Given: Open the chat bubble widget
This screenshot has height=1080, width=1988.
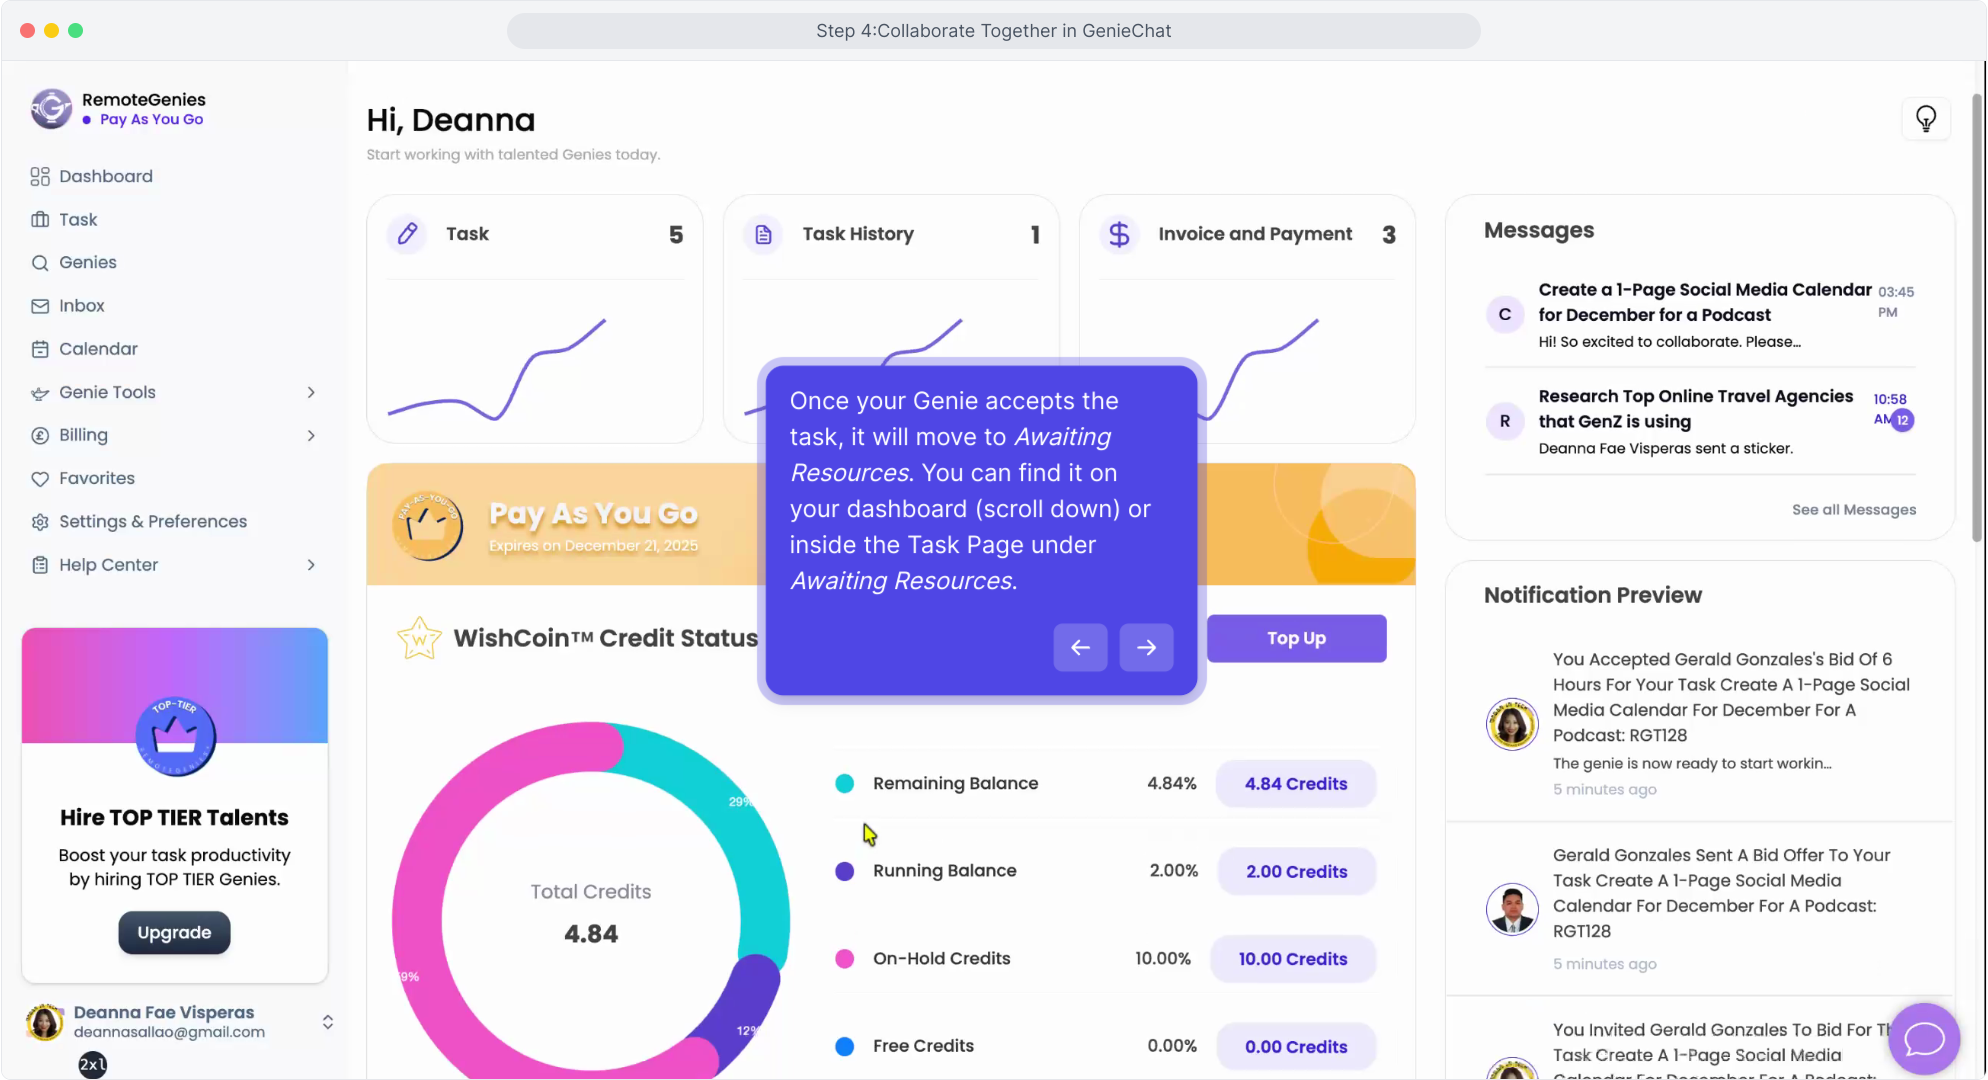Looking at the screenshot, I should [1923, 1039].
